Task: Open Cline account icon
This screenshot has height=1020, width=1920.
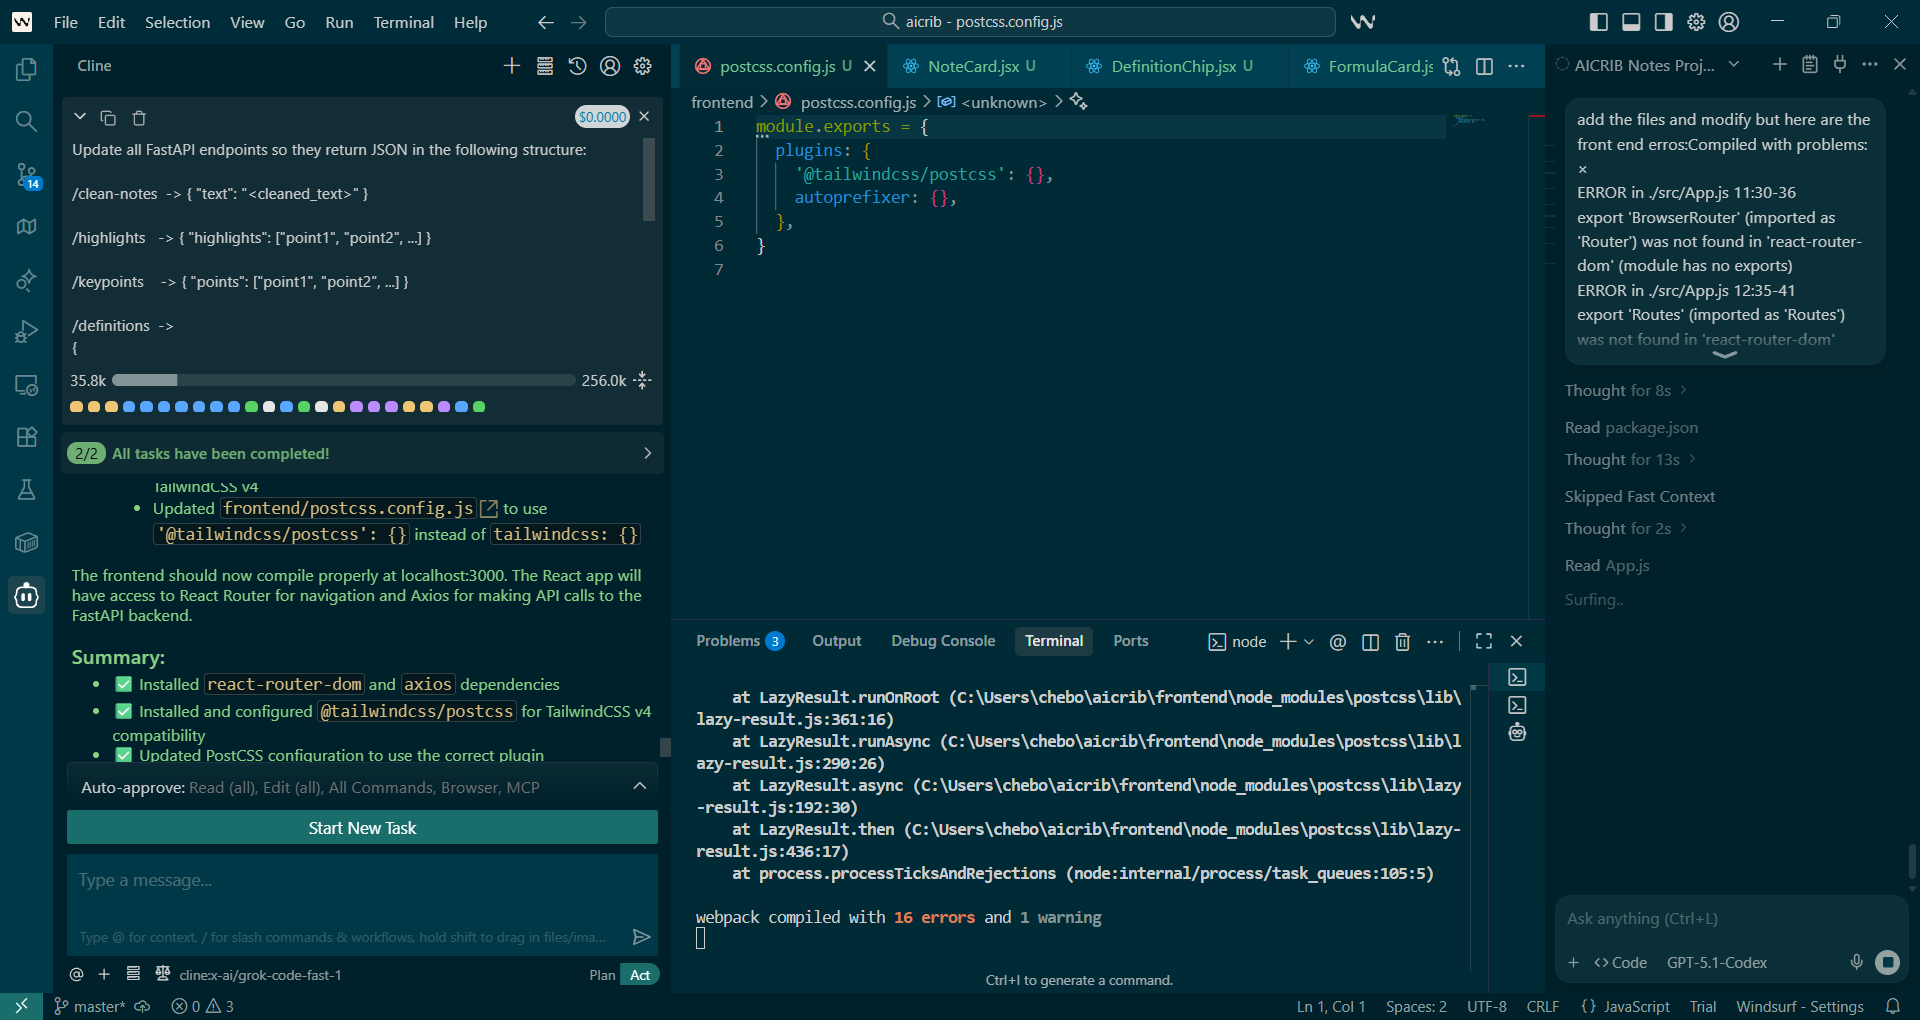Action: click(610, 66)
